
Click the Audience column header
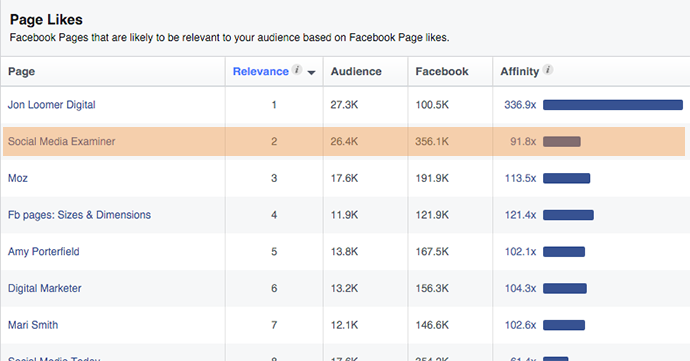click(356, 71)
